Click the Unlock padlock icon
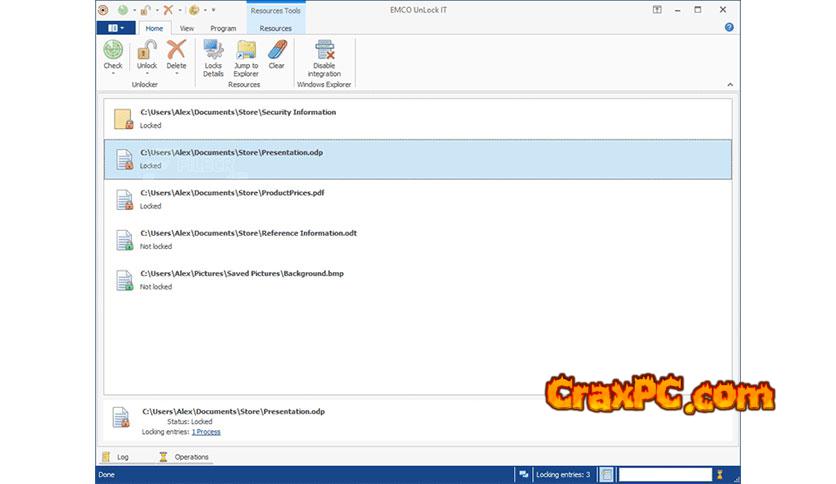836x484 pixels. tap(146, 50)
